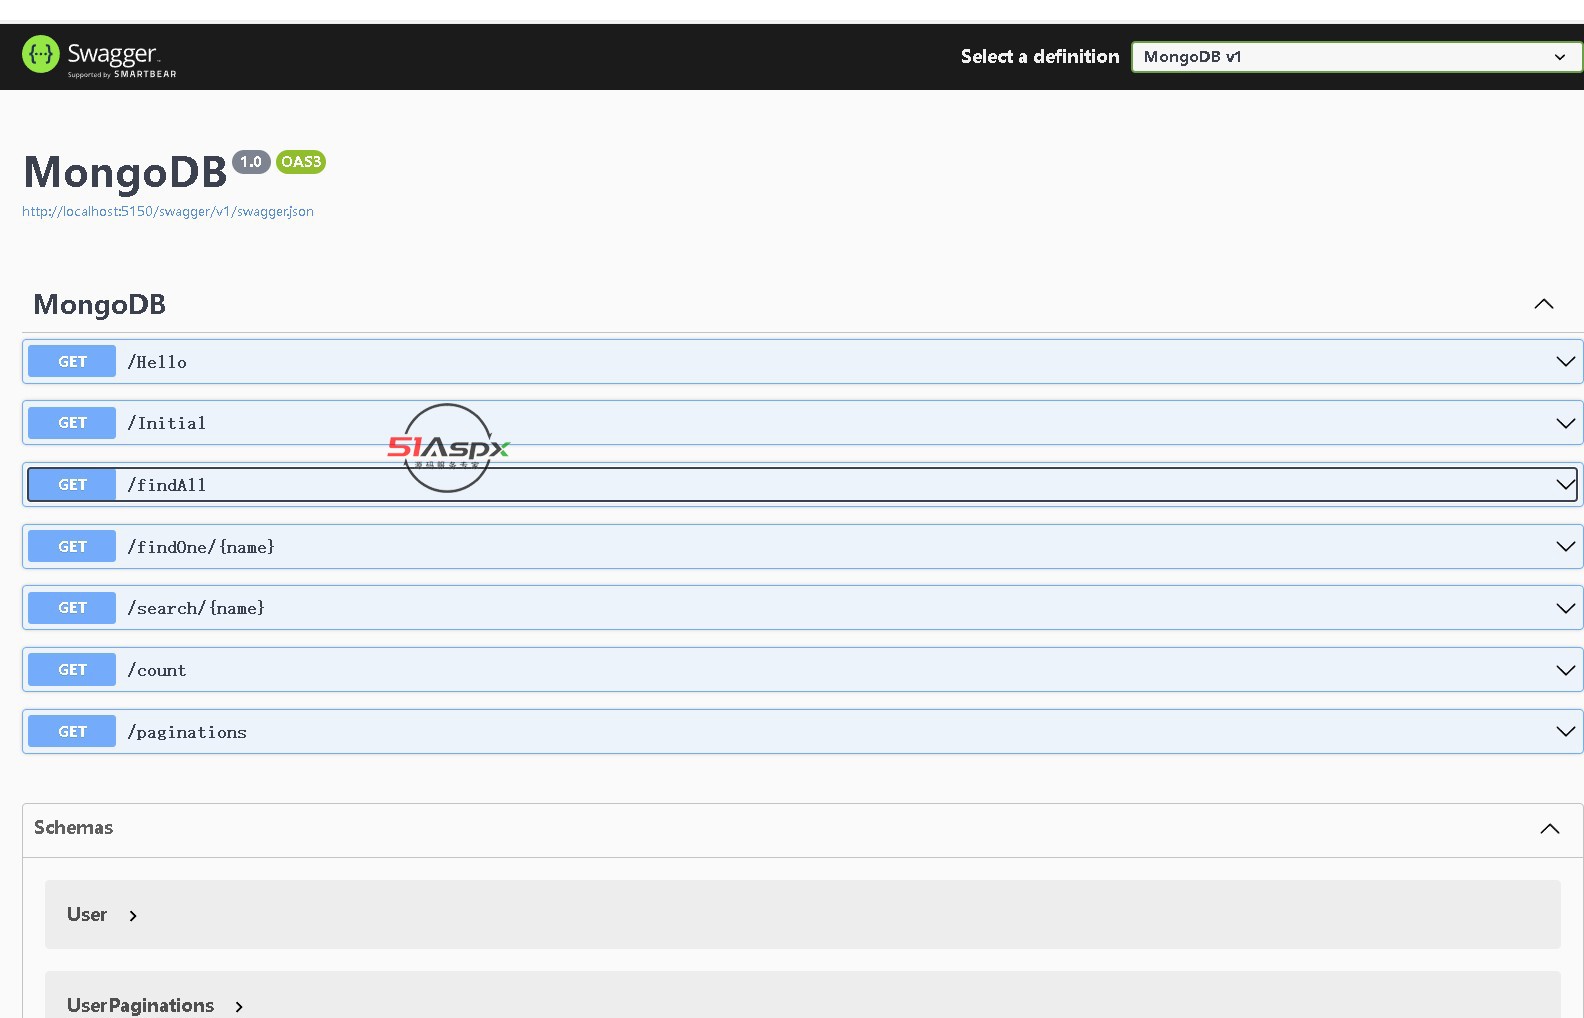The width and height of the screenshot is (1584, 1018).
Task: Open the Select a definition dropdown
Action: click(x=1356, y=57)
